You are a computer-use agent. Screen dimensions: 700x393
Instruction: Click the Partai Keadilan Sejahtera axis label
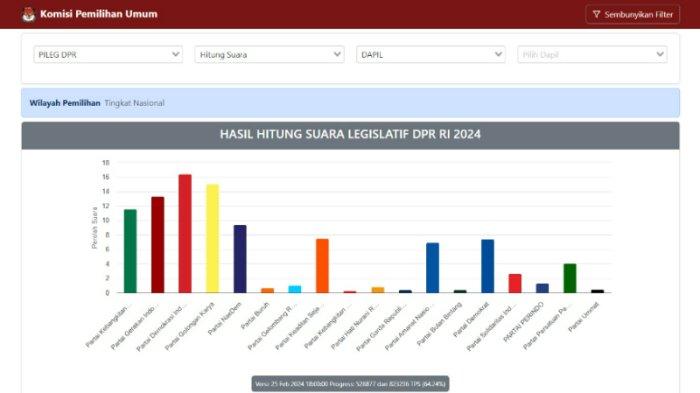(x=299, y=327)
